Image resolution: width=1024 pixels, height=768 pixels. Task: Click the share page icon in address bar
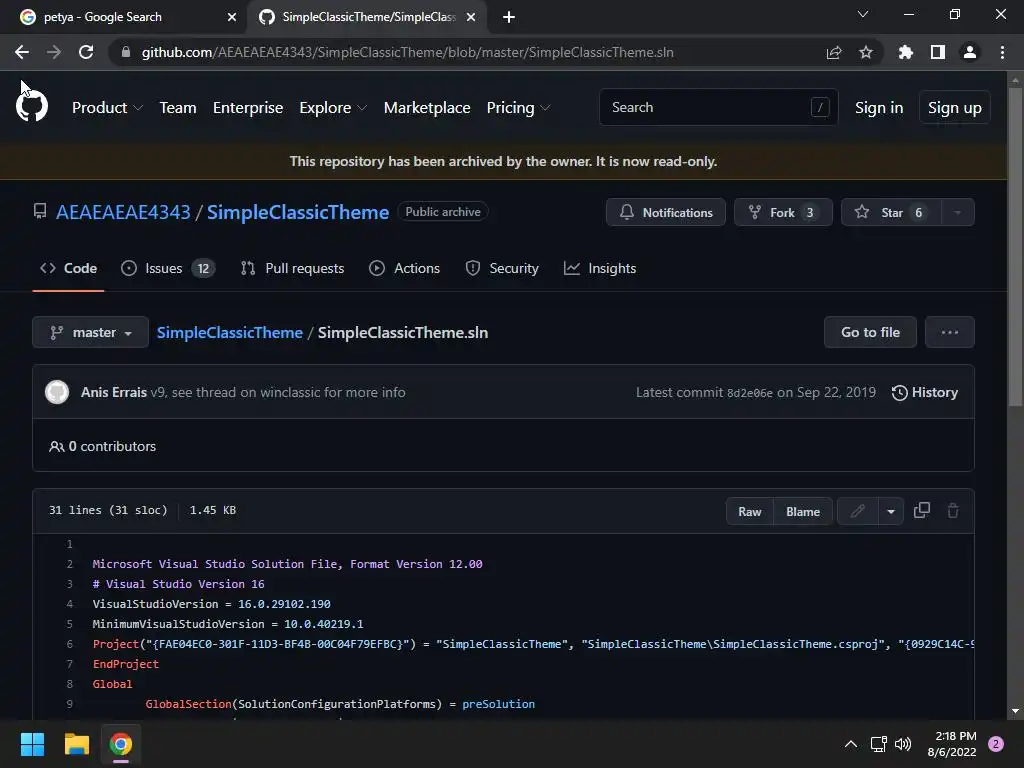click(834, 52)
